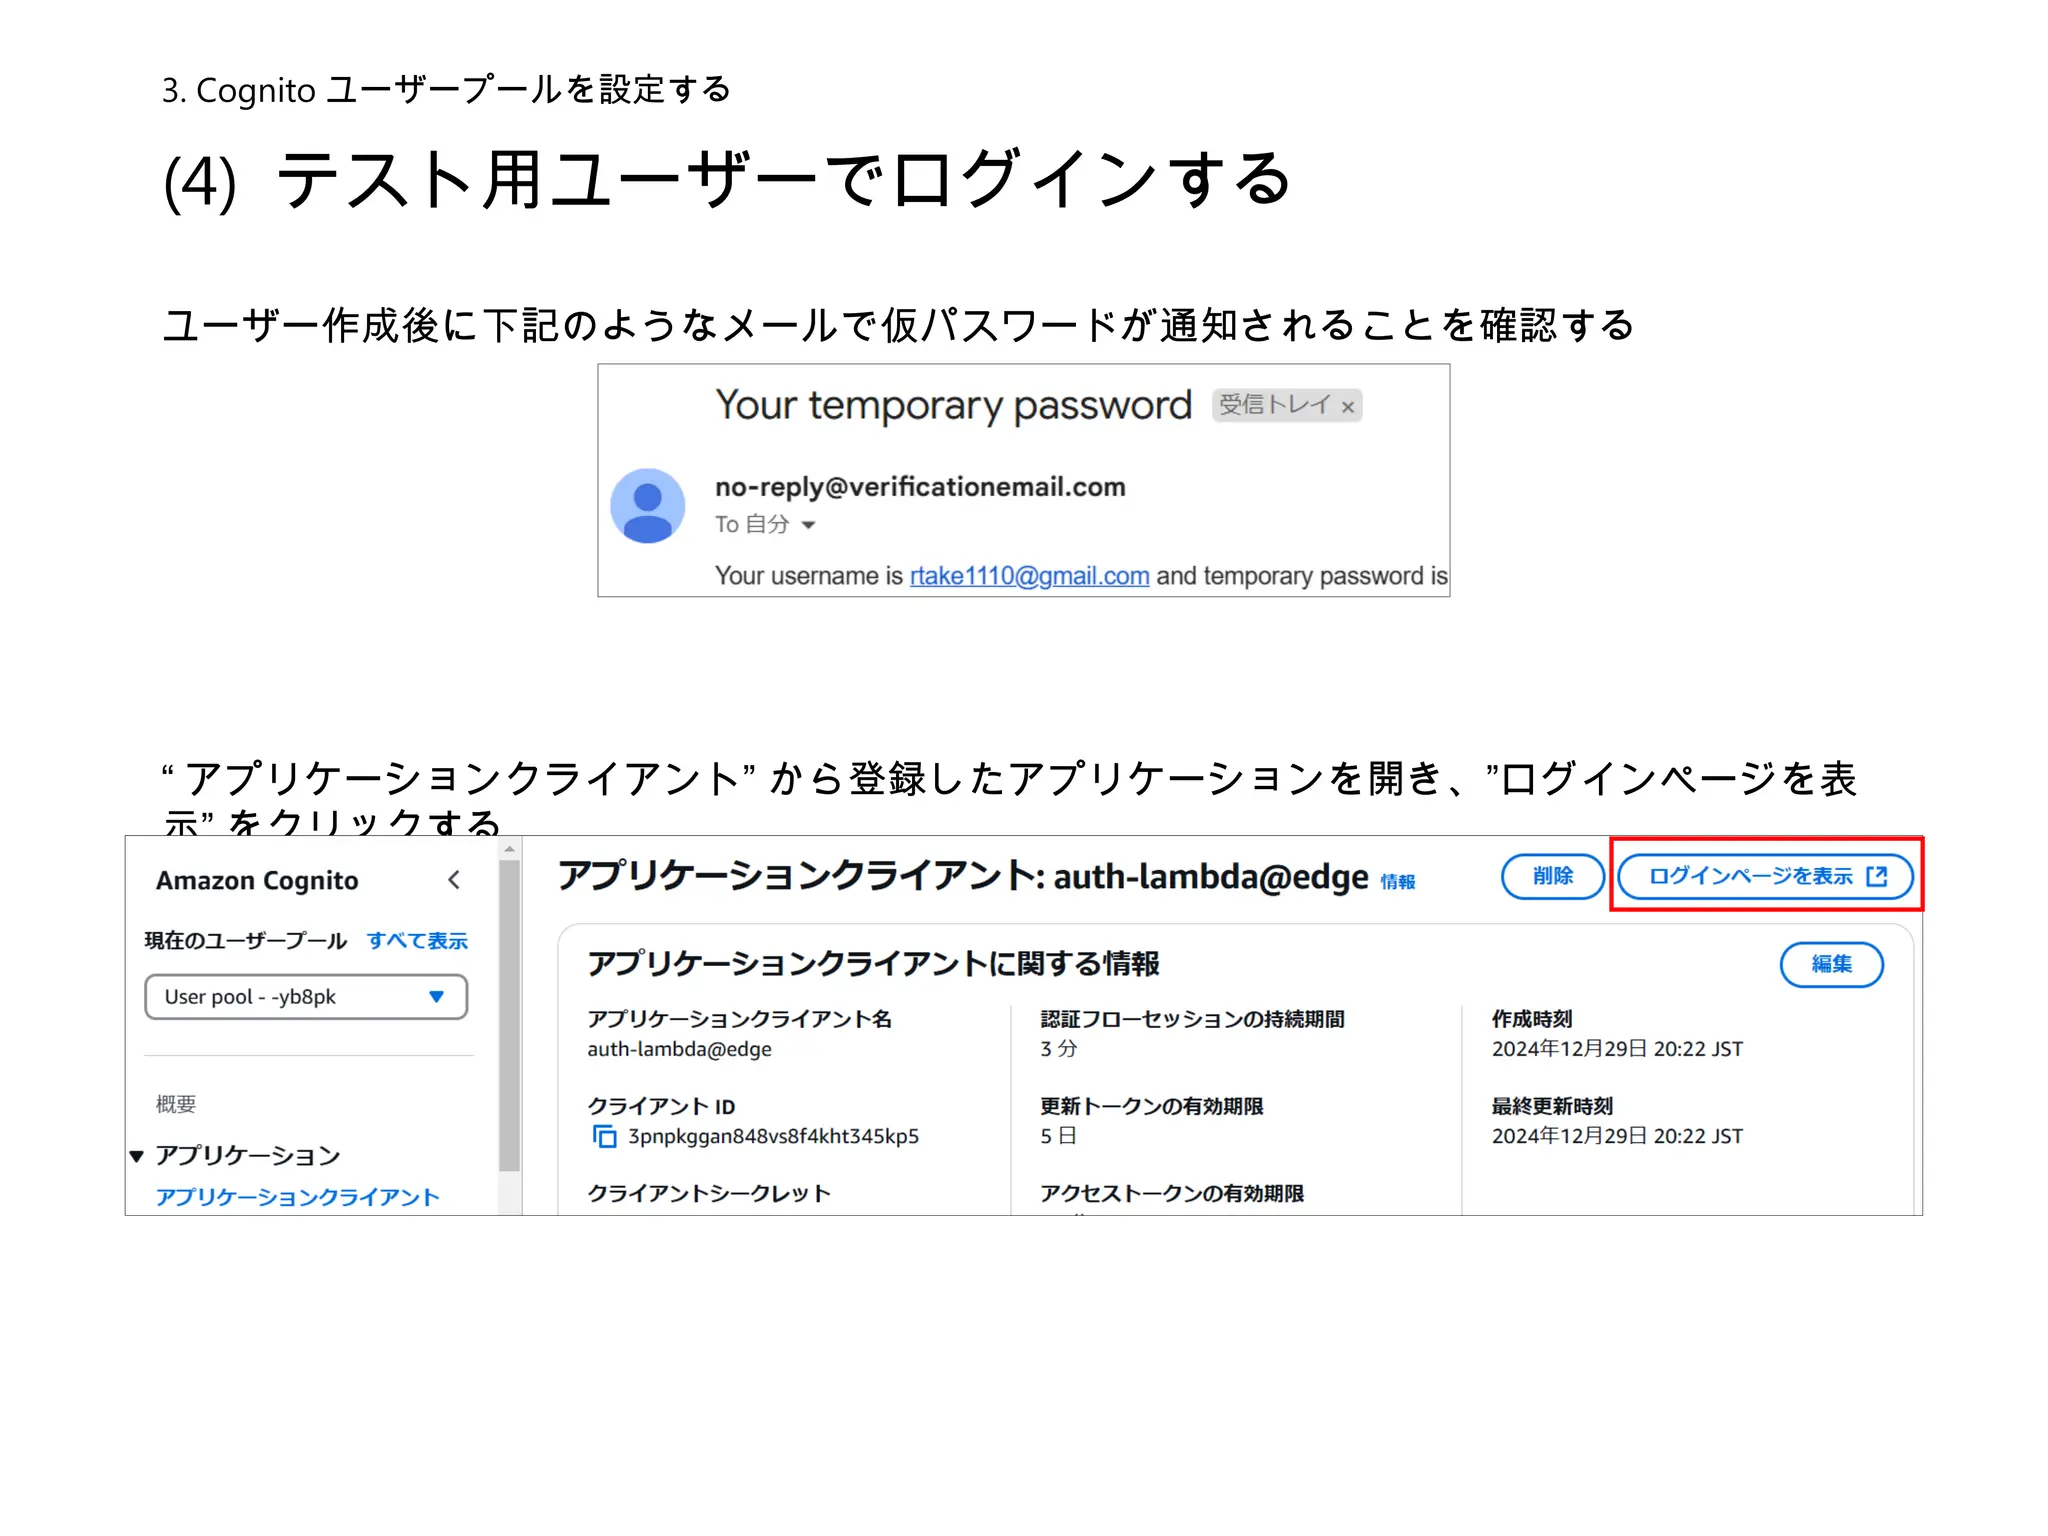Screen dimensions: 2048x1536
Task: Click the アプリケーションクライアントに関する情報 heading
Action: pyautogui.click(x=873, y=964)
